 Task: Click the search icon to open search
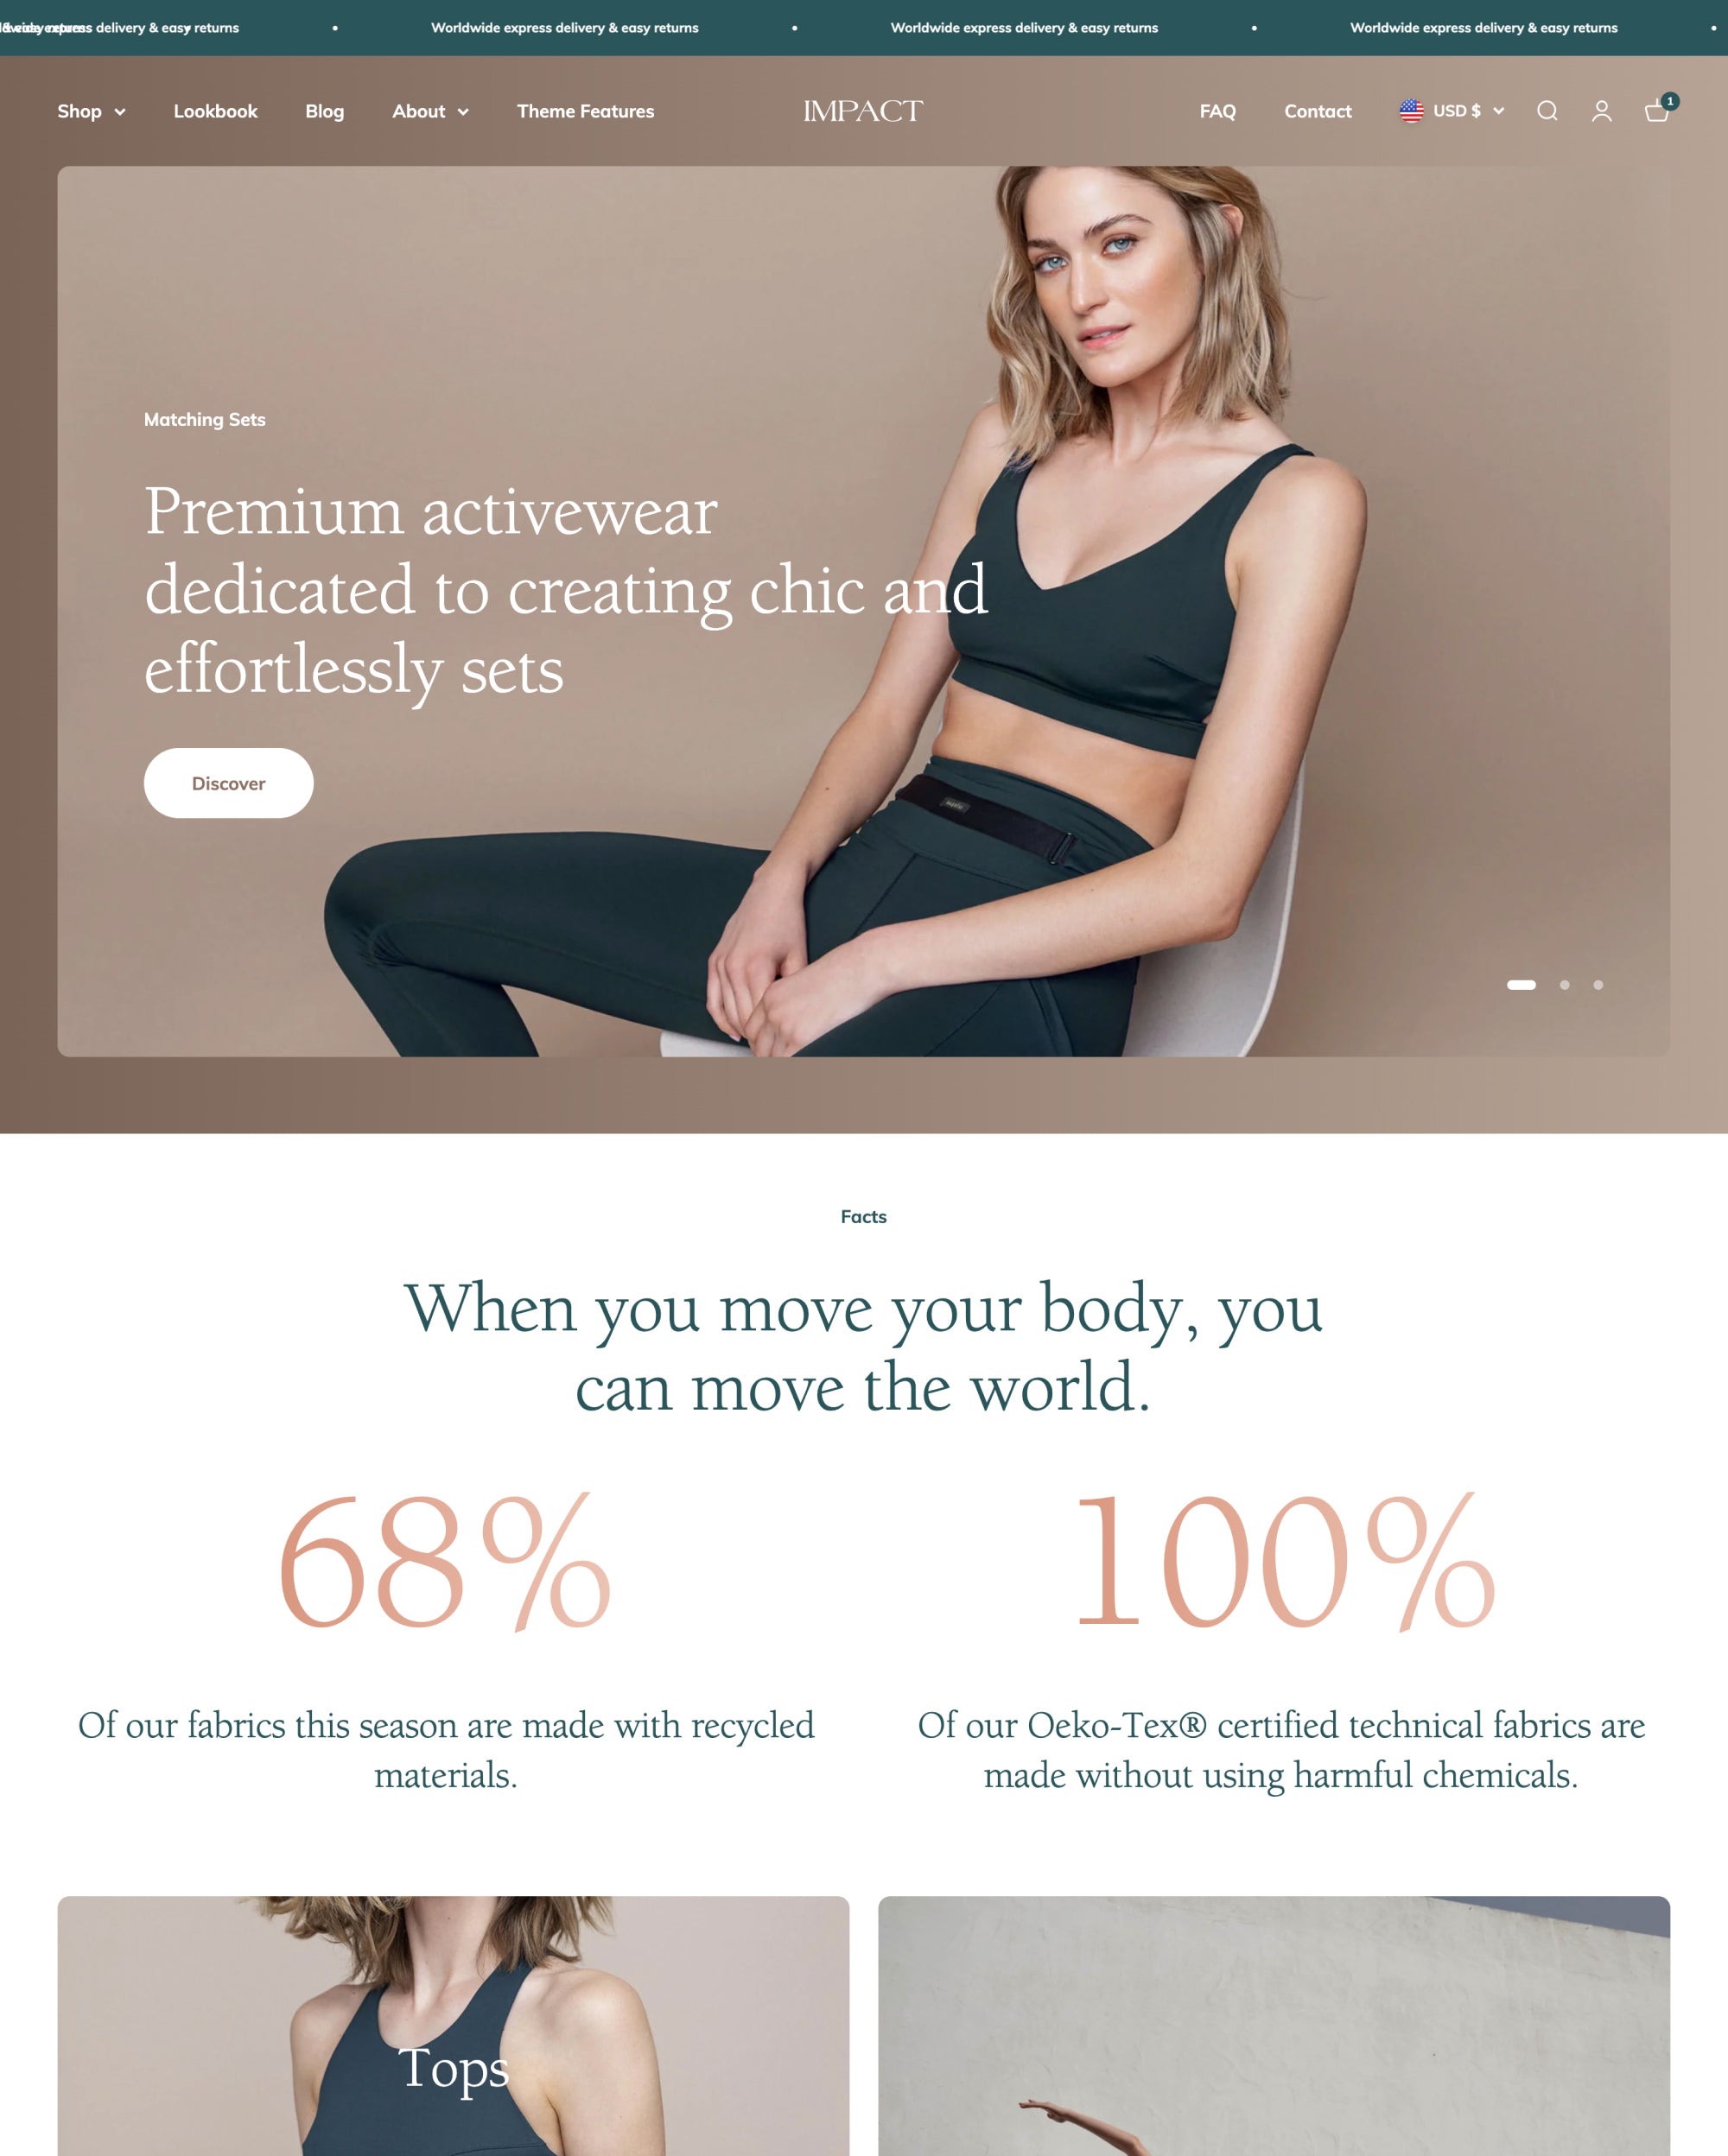coord(1547,111)
